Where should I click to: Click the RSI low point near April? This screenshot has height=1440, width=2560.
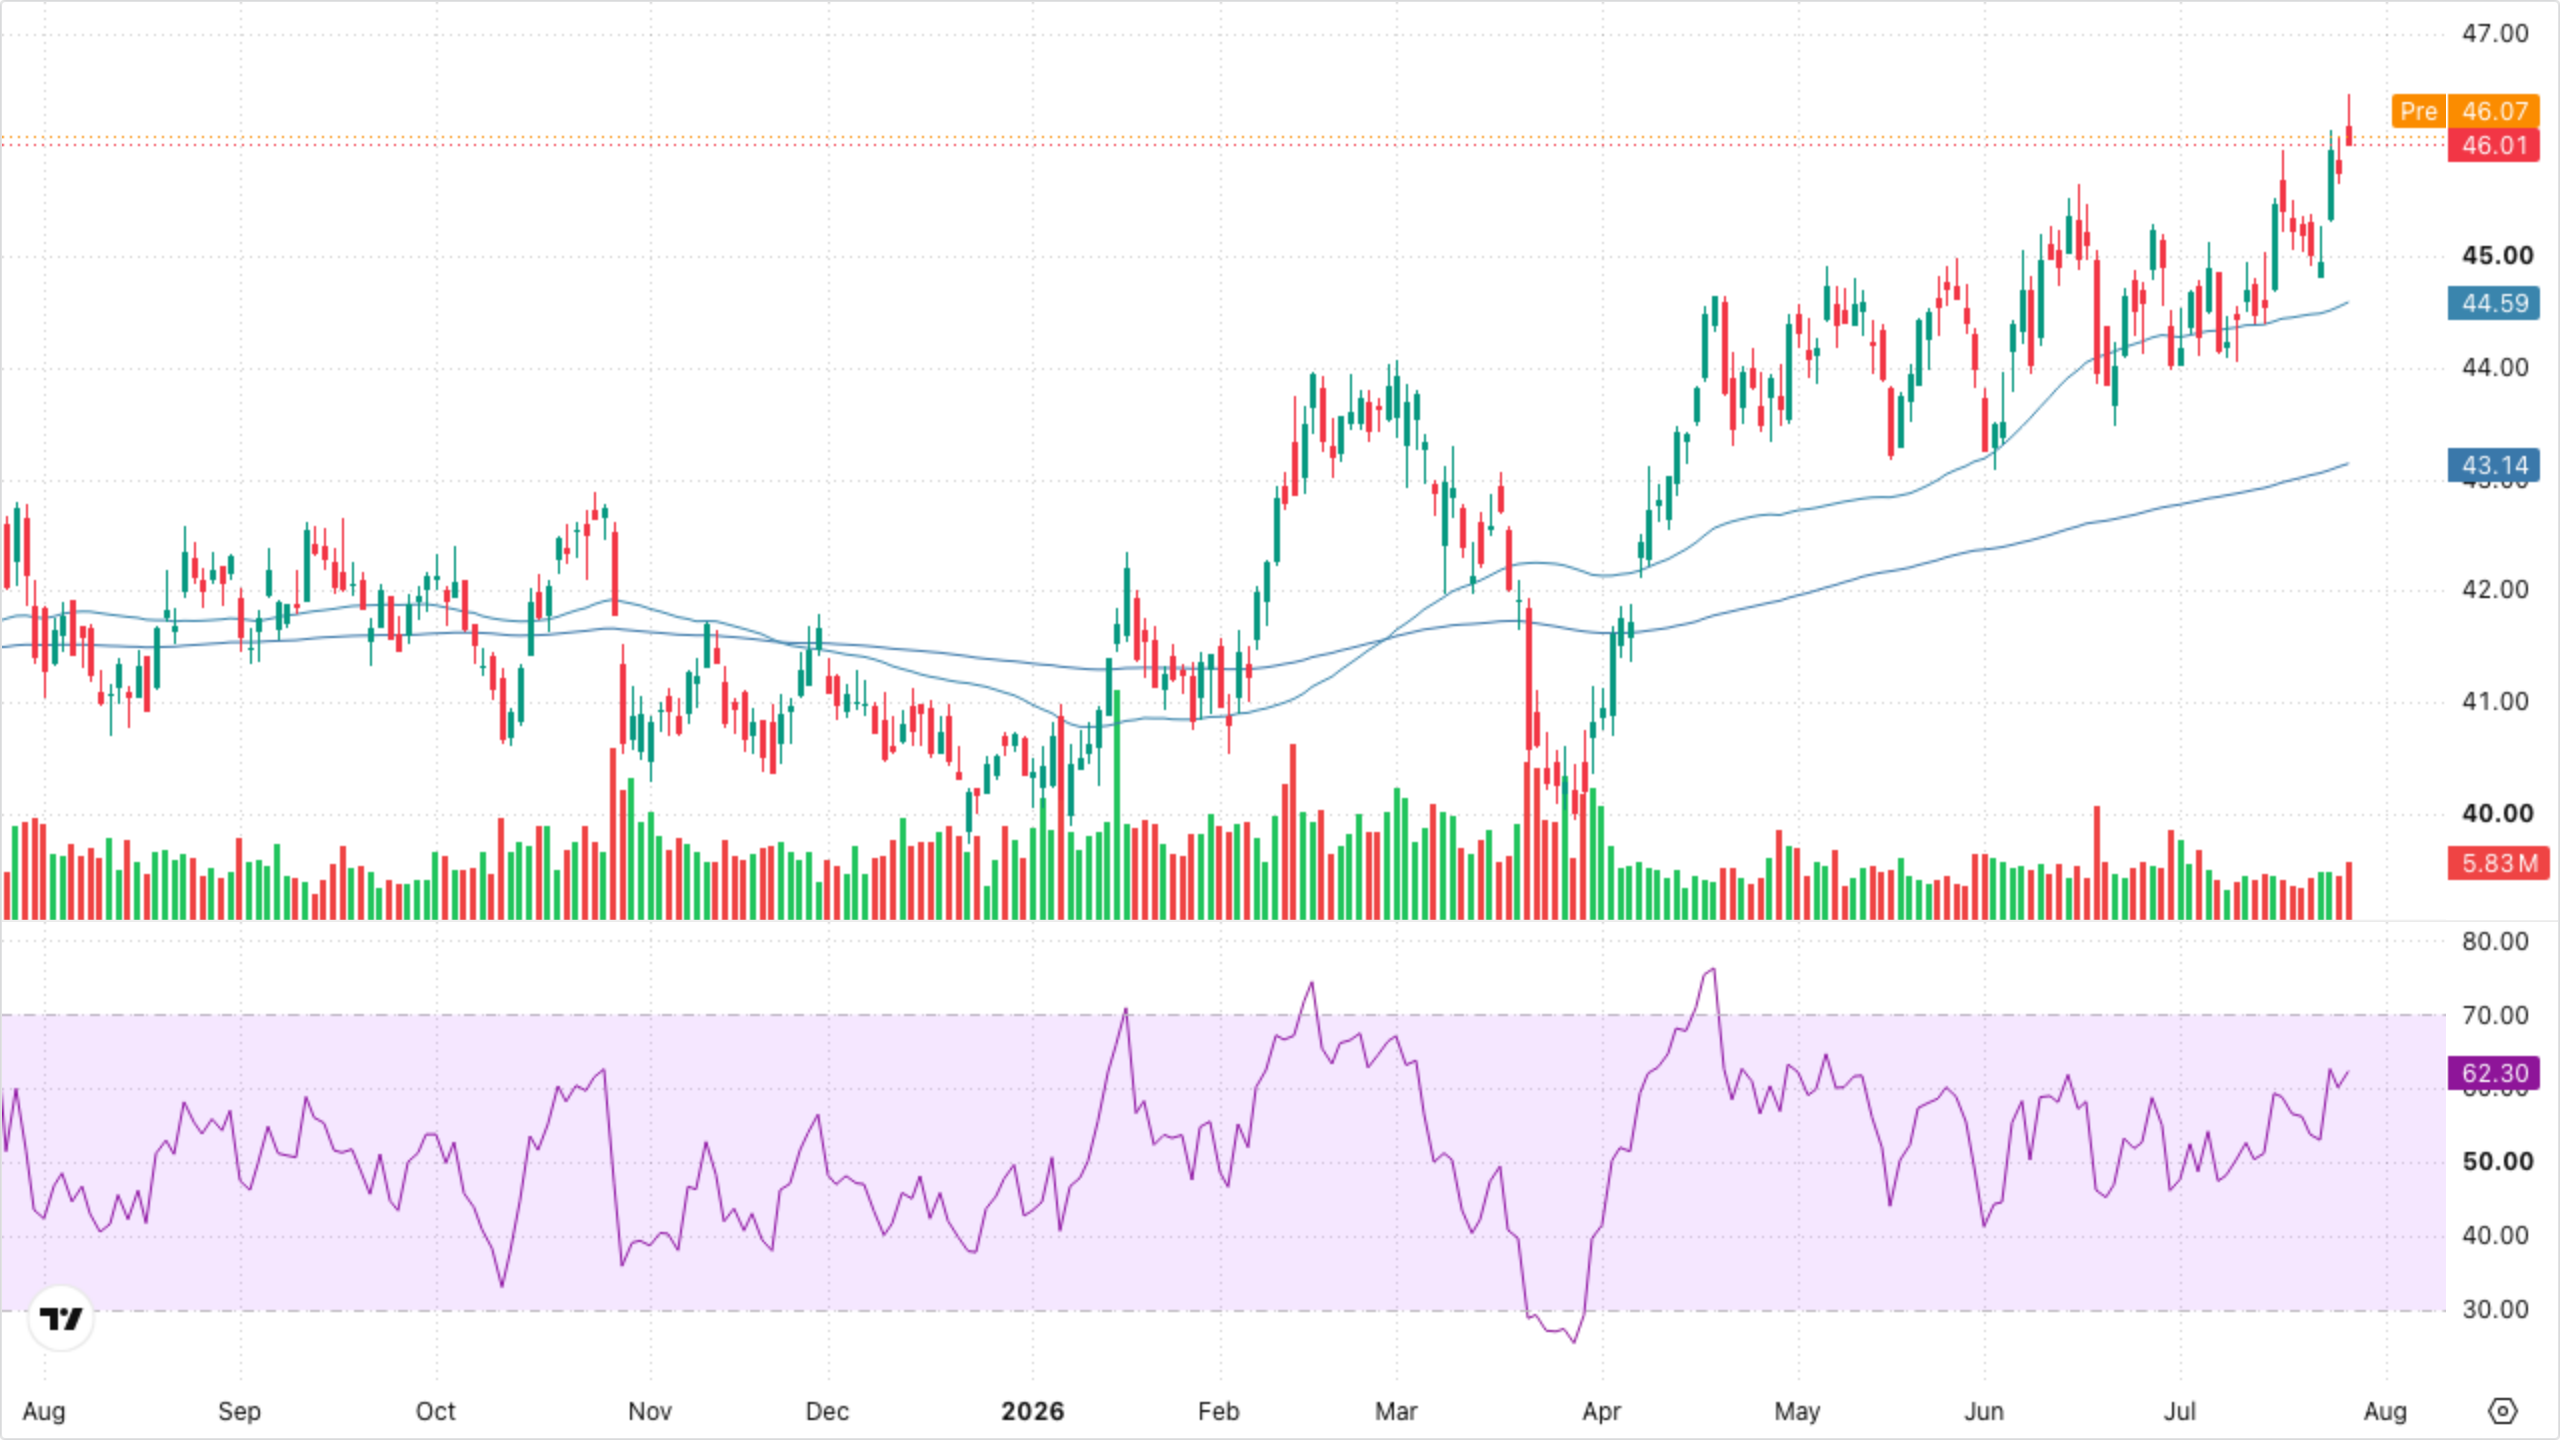point(1575,1341)
